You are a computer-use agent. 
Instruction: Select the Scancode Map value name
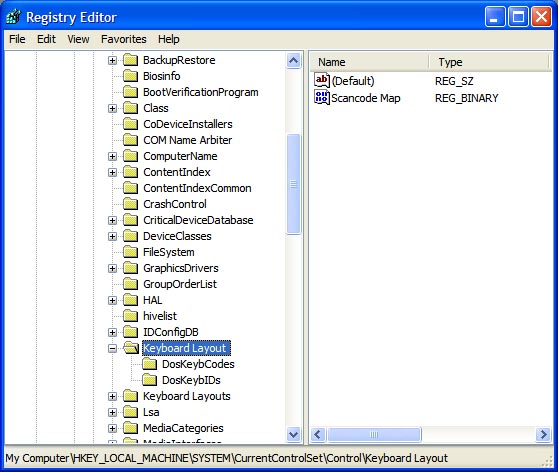coord(365,98)
